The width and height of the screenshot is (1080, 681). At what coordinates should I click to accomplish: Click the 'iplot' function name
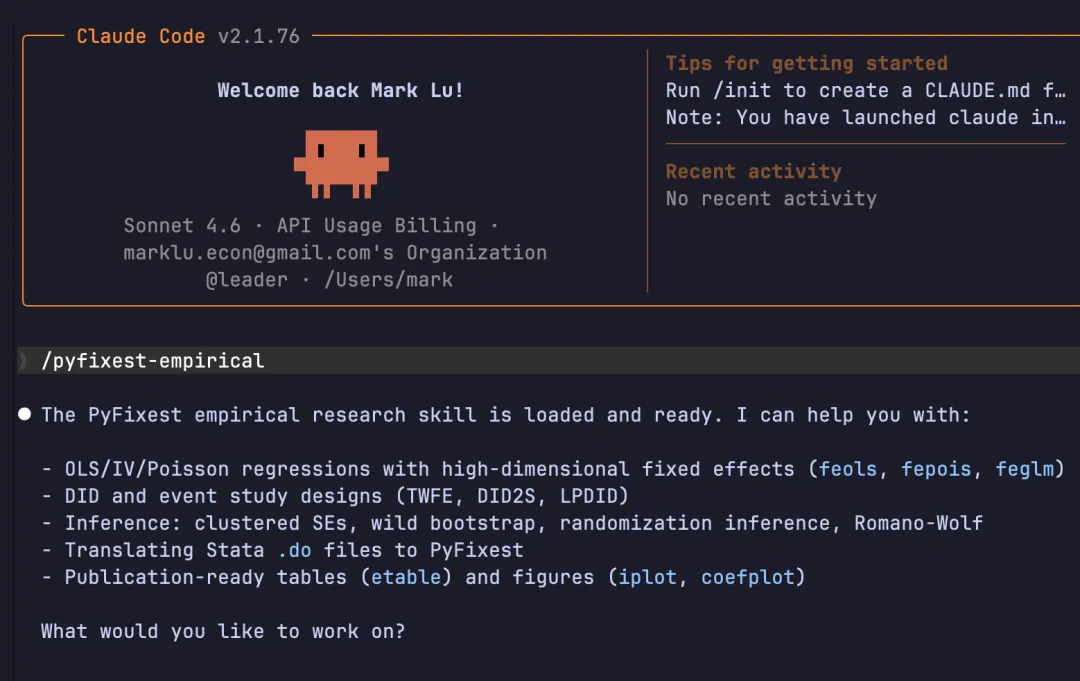click(x=647, y=577)
